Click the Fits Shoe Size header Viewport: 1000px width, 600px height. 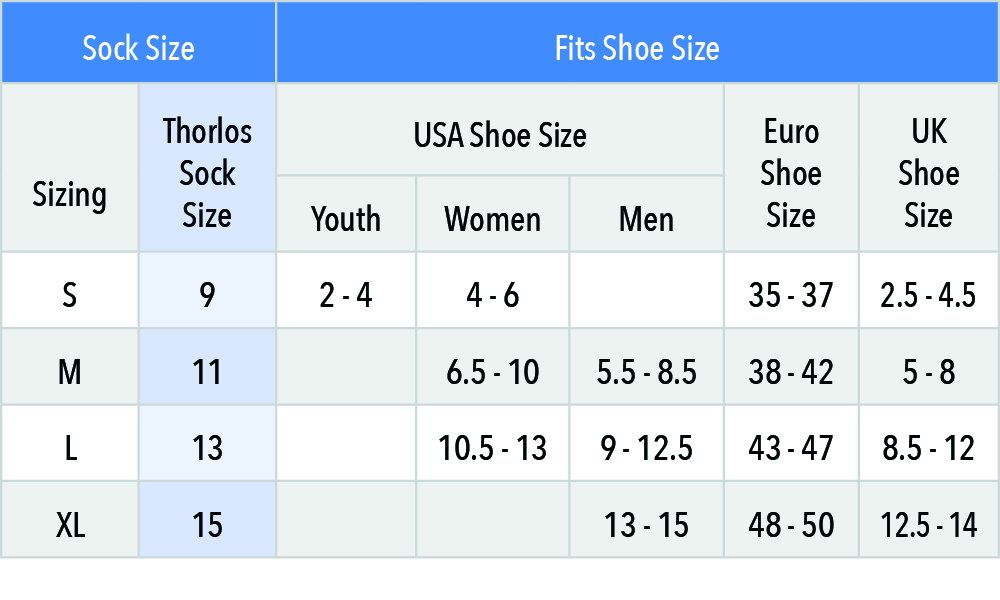pyautogui.click(x=637, y=42)
